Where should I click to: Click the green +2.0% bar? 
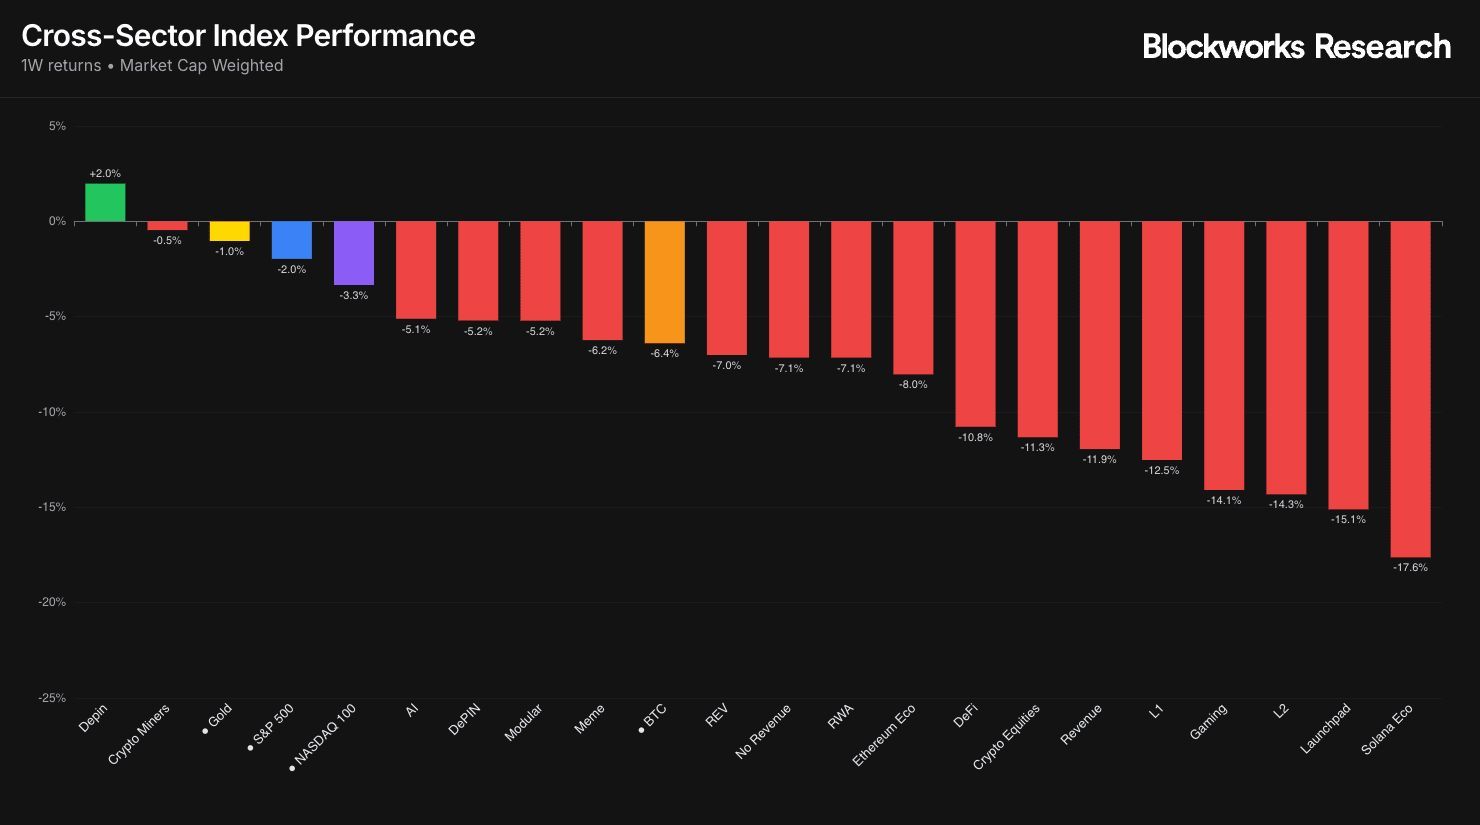tap(105, 202)
